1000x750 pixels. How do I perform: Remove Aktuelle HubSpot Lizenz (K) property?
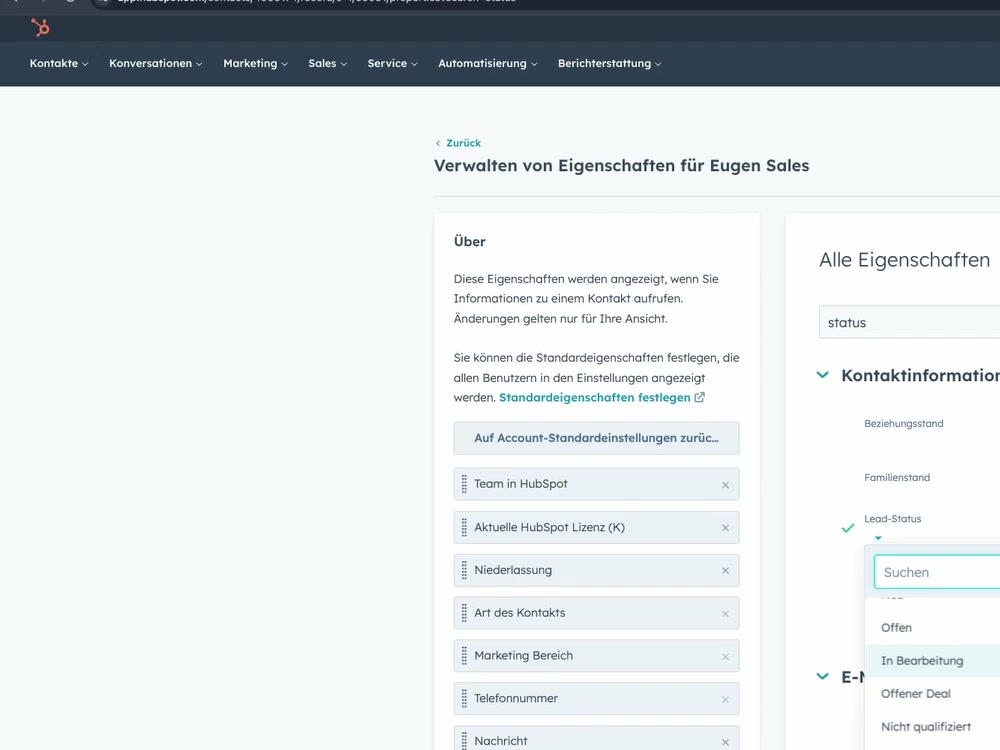coord(725,527)
